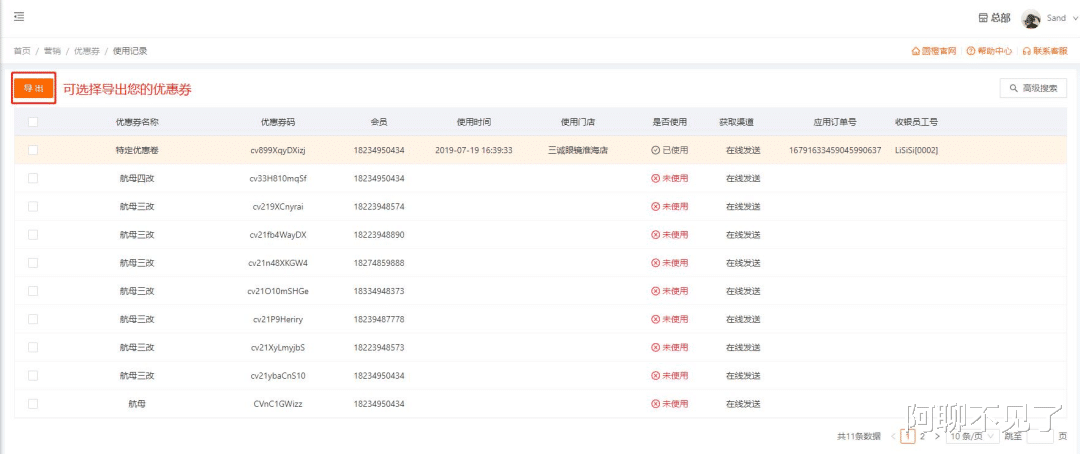Viewport: 1080px width, 454px height.
Task: Go to previous page arrow in pagination
Action: (893, 436)
